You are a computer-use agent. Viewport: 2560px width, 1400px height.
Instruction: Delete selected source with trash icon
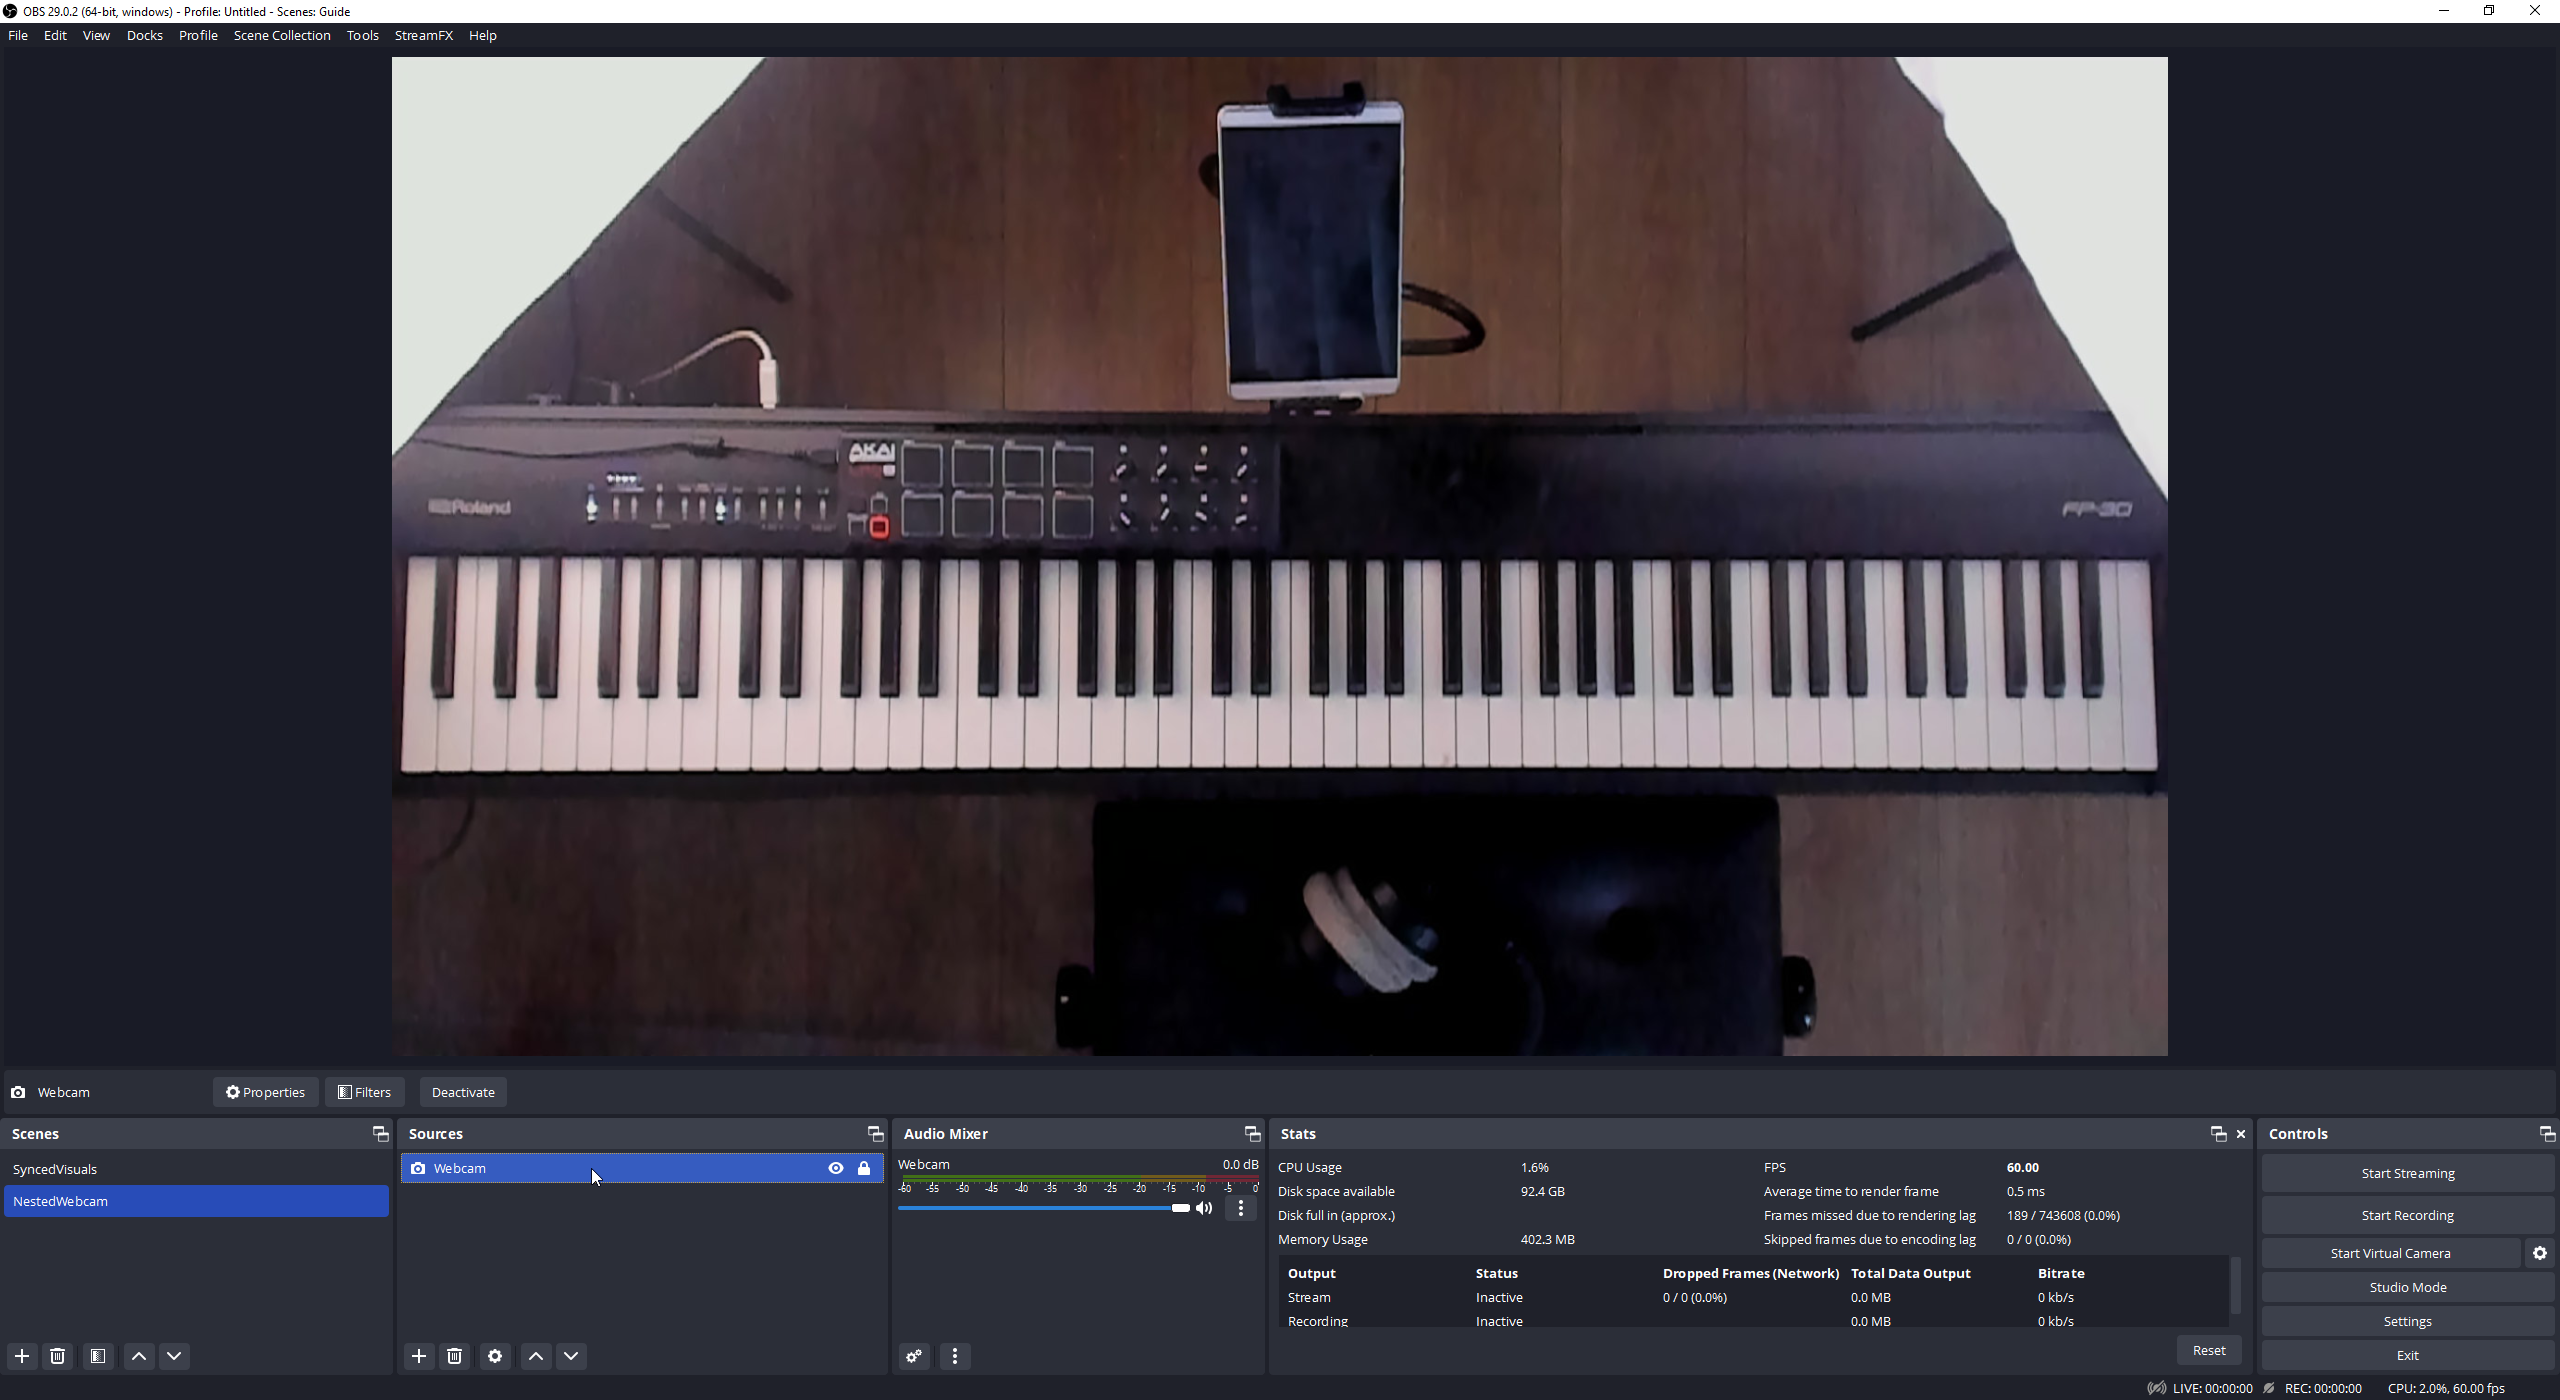[455, 1356]
